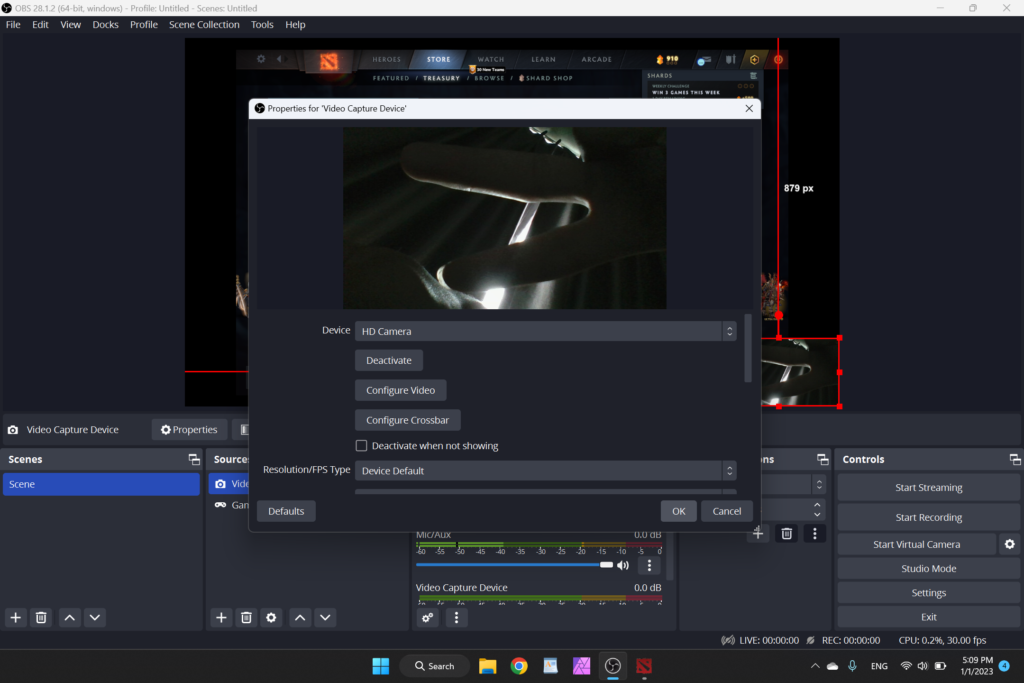This screenshot has height=683, width=1024.
Task: Add a new scene with the plus icon
Action: pyautogui.click(x=16, y=617)
